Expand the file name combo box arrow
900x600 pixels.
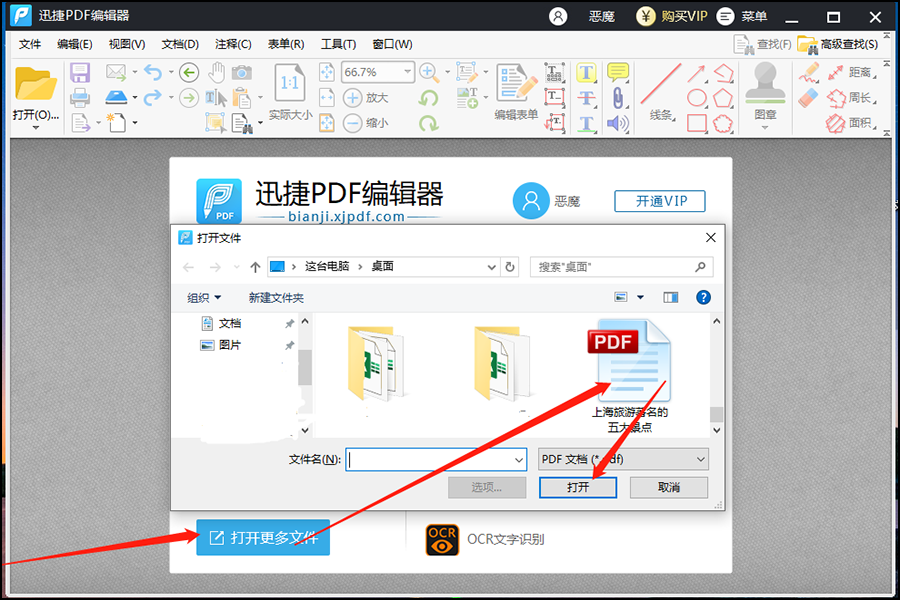(x=518, y=460)
